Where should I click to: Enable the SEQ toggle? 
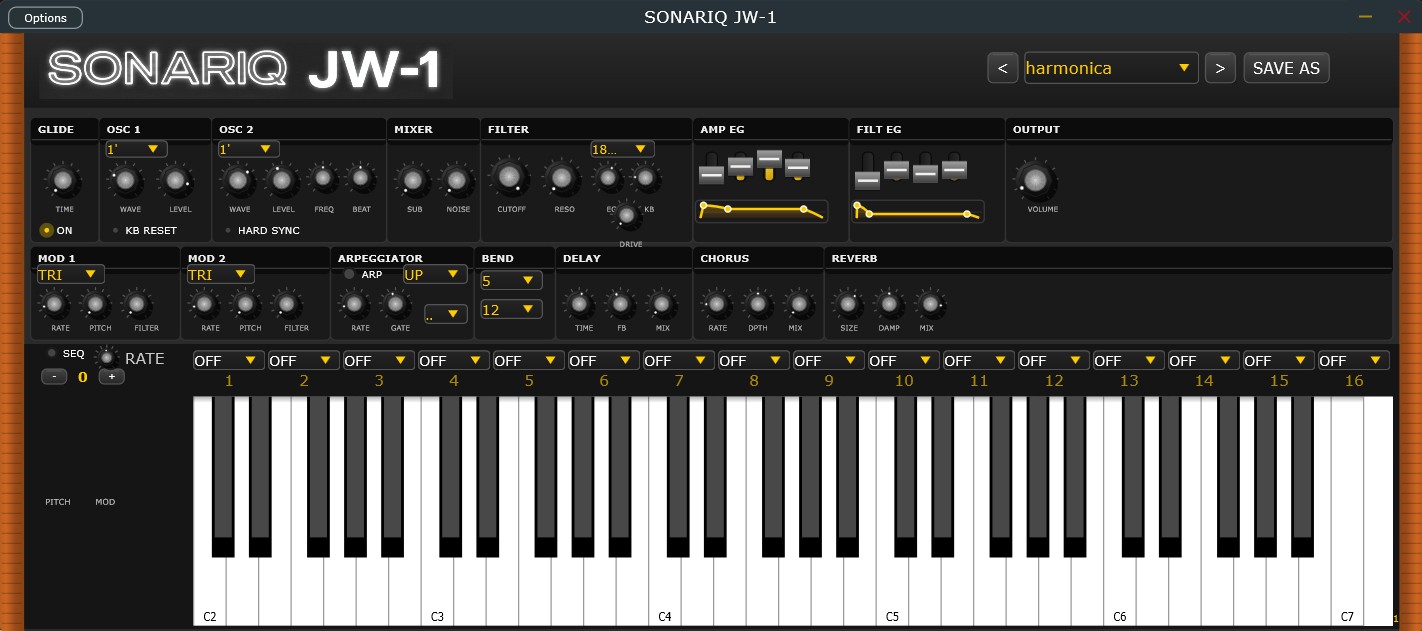52,353
